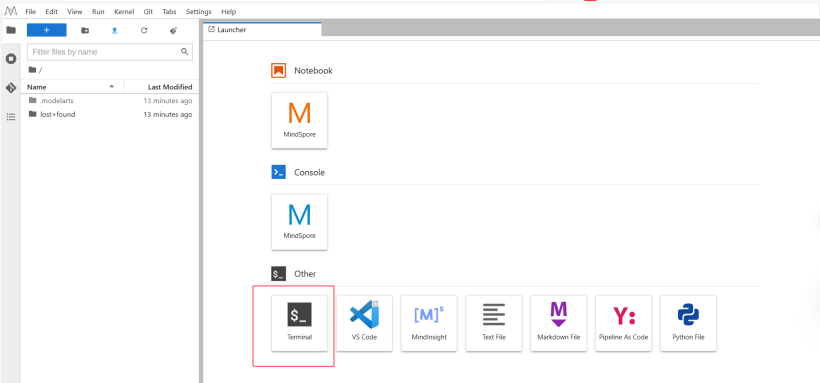Viewport: 820px width, 383px height.
Task: Open the View menu
Action: click(75, 12)
